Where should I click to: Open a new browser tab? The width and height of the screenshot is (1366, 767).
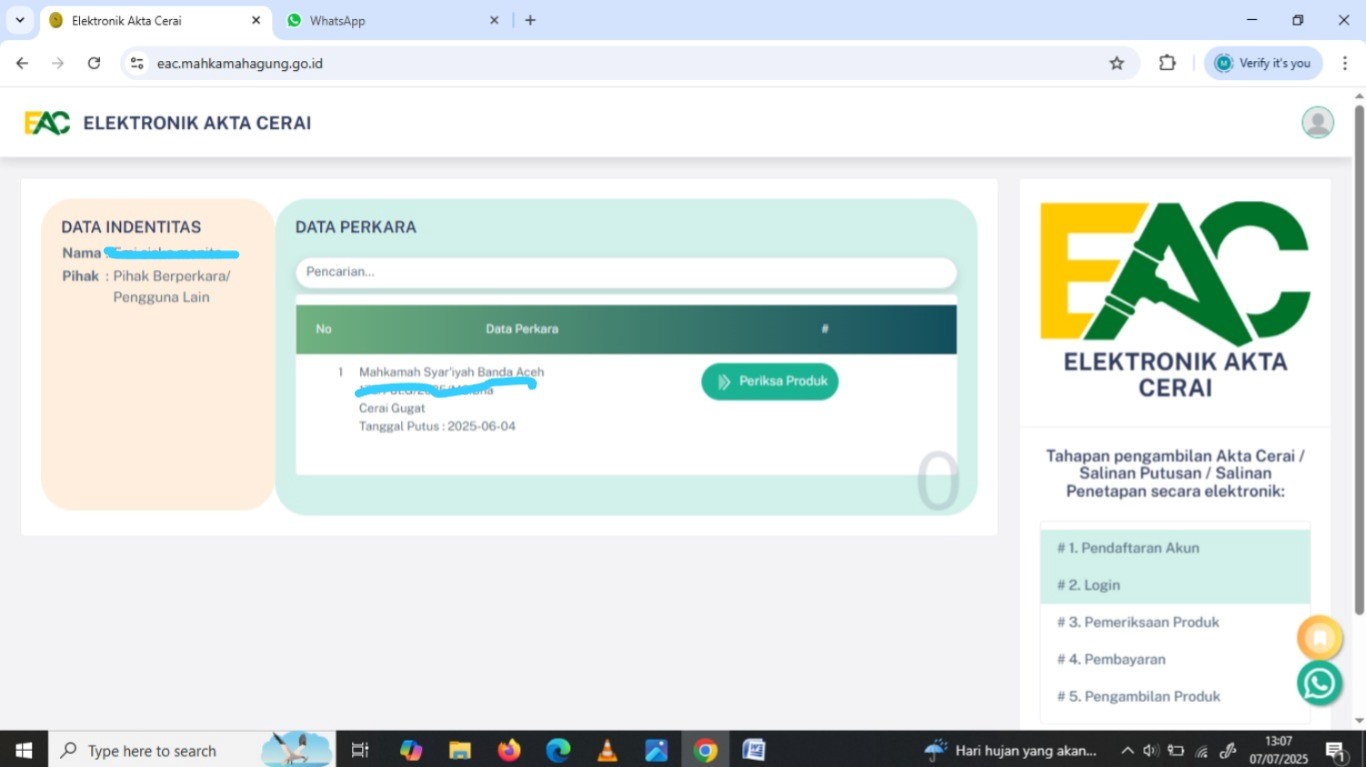click(530, 20)
